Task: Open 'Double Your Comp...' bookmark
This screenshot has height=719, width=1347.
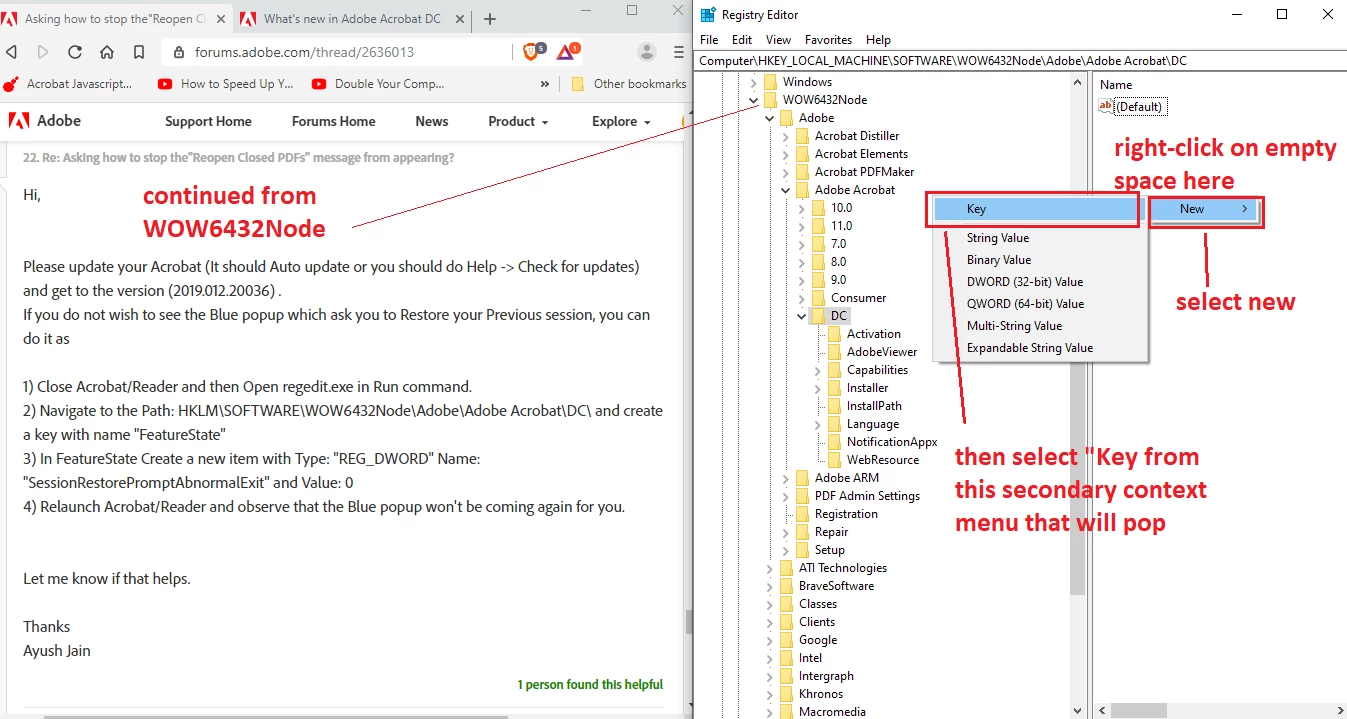Action: (x=378, y=84)
